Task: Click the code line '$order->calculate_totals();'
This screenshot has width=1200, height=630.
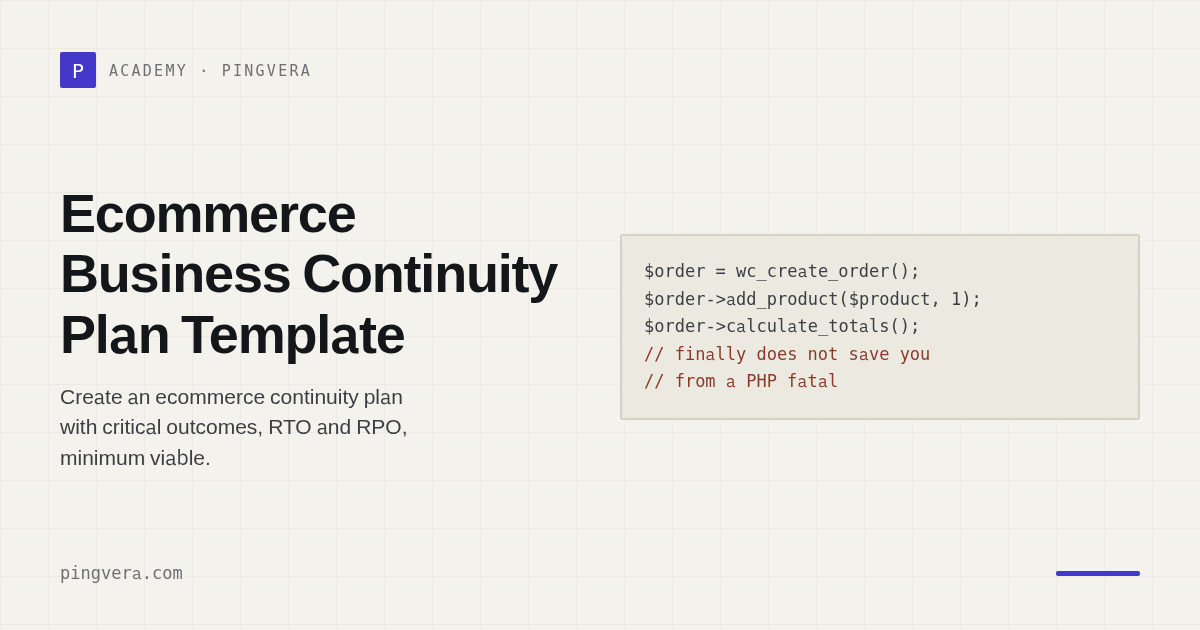Action: (781, 326)
